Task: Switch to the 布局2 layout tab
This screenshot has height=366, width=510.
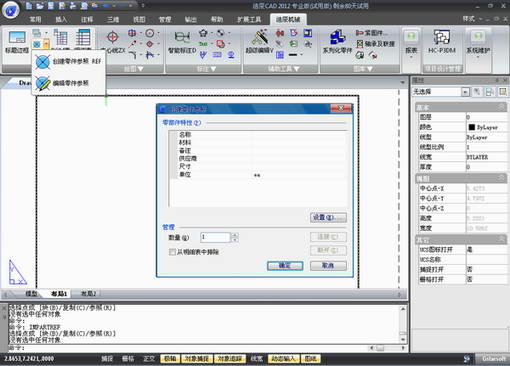Action: (88, 294)
